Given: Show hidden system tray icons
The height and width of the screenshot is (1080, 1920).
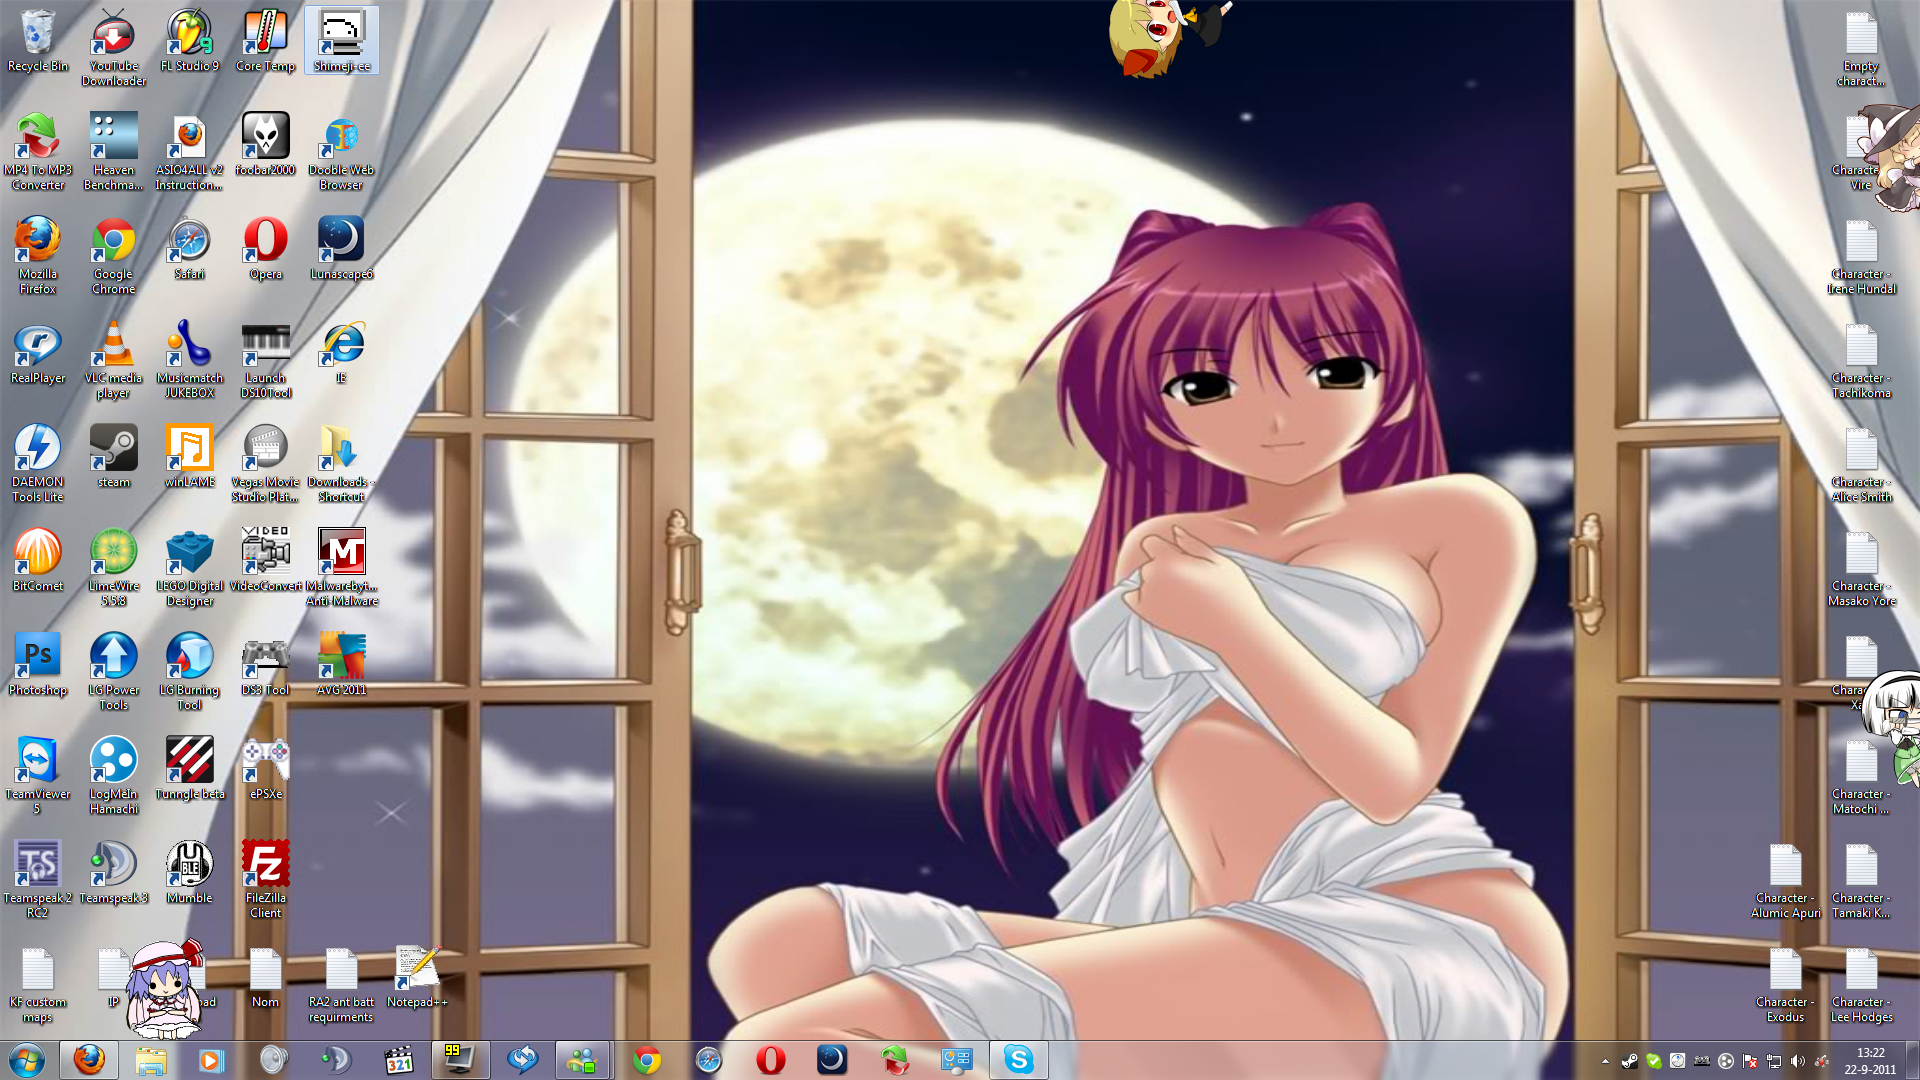Looking at the screenshot, I should pos(1605,1061).
